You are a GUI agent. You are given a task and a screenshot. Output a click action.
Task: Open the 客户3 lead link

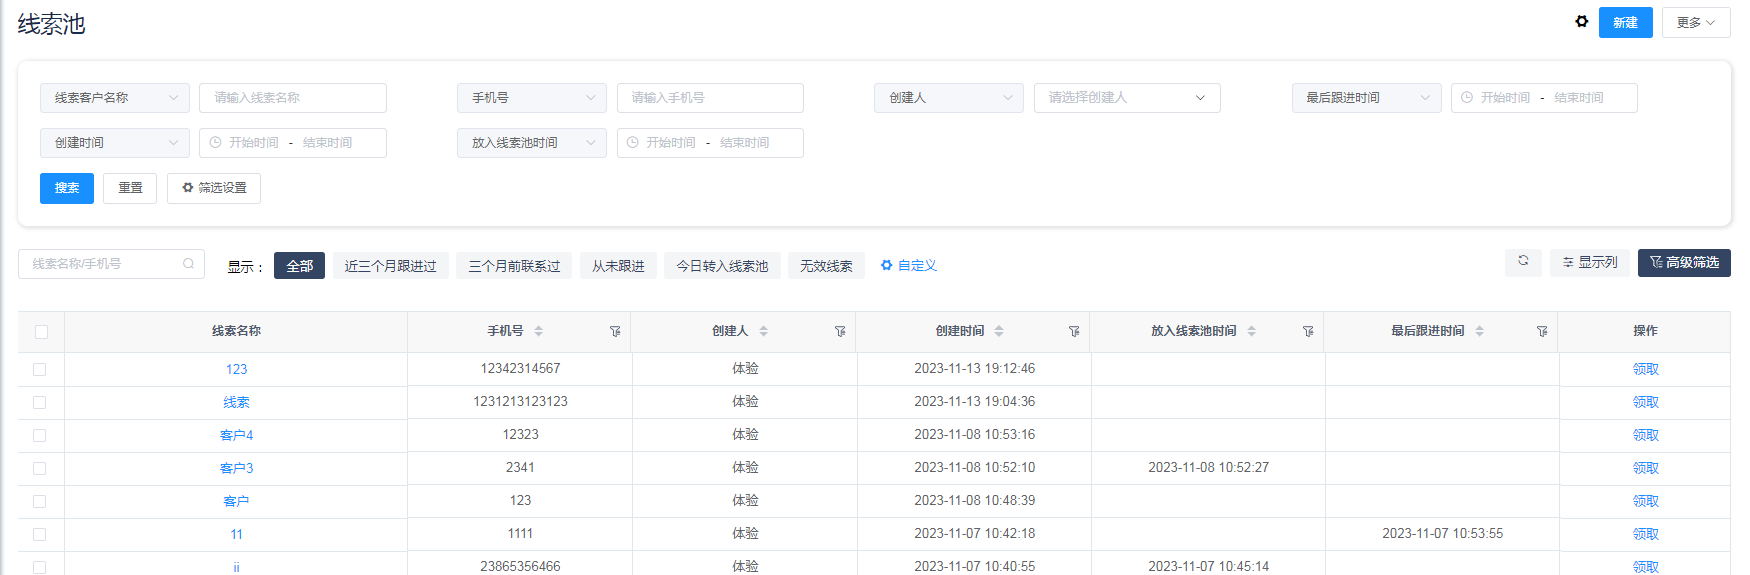tap(236, 468)
